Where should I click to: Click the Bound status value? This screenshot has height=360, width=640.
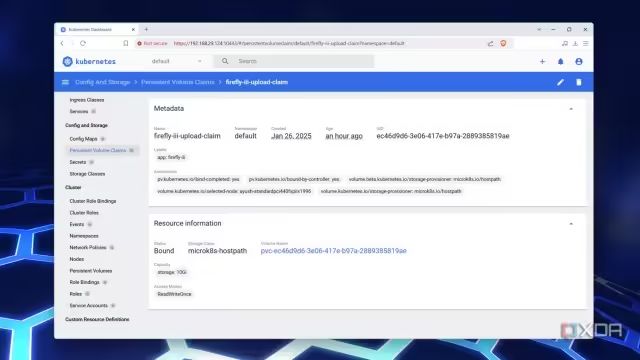(164, 251)
